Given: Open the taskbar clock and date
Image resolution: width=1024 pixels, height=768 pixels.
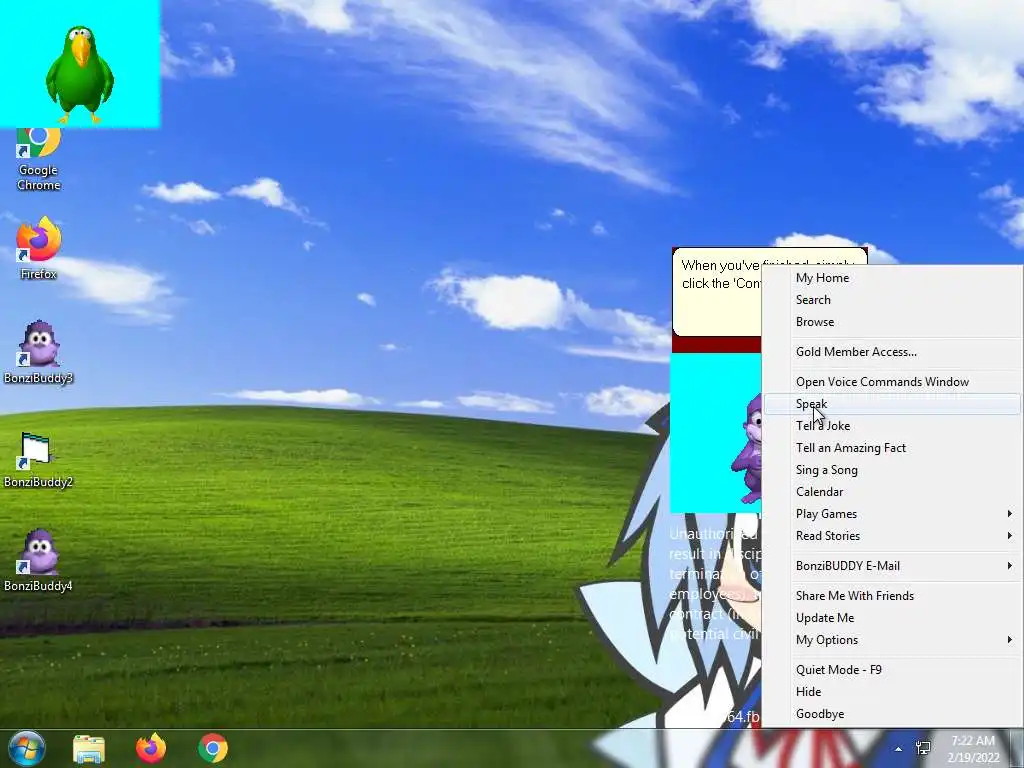Looking at the screenshot, I should (973, 749).
